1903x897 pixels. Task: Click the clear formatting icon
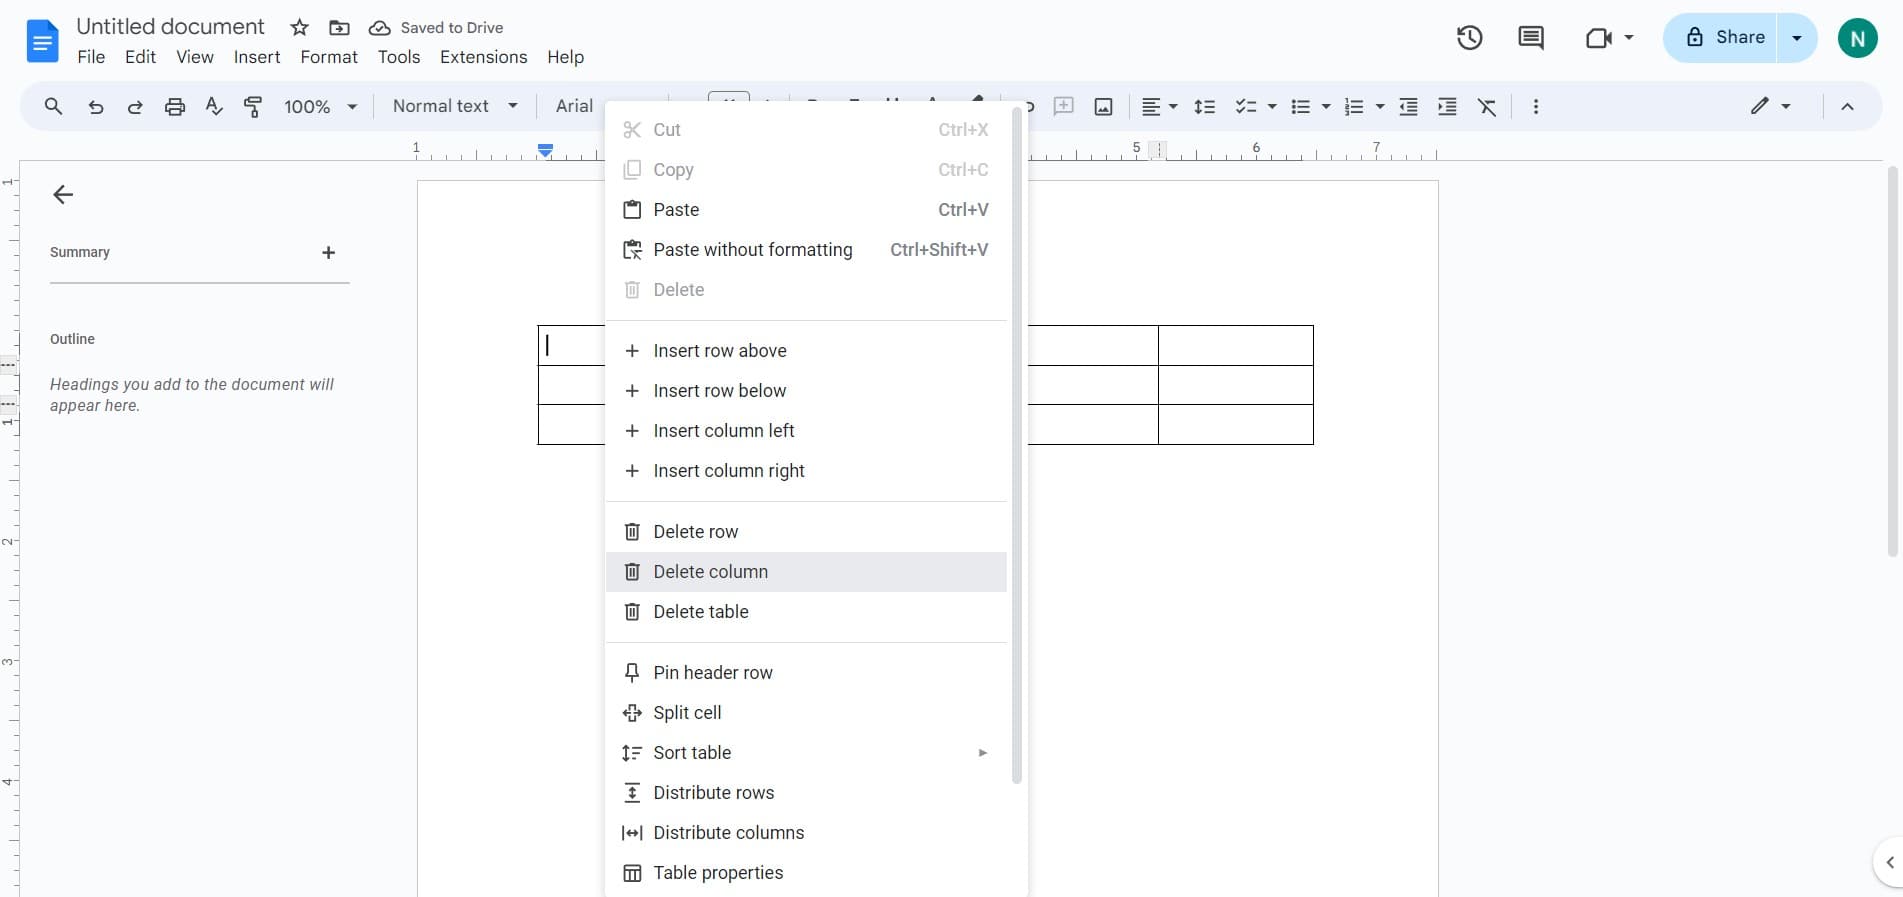1487,107
